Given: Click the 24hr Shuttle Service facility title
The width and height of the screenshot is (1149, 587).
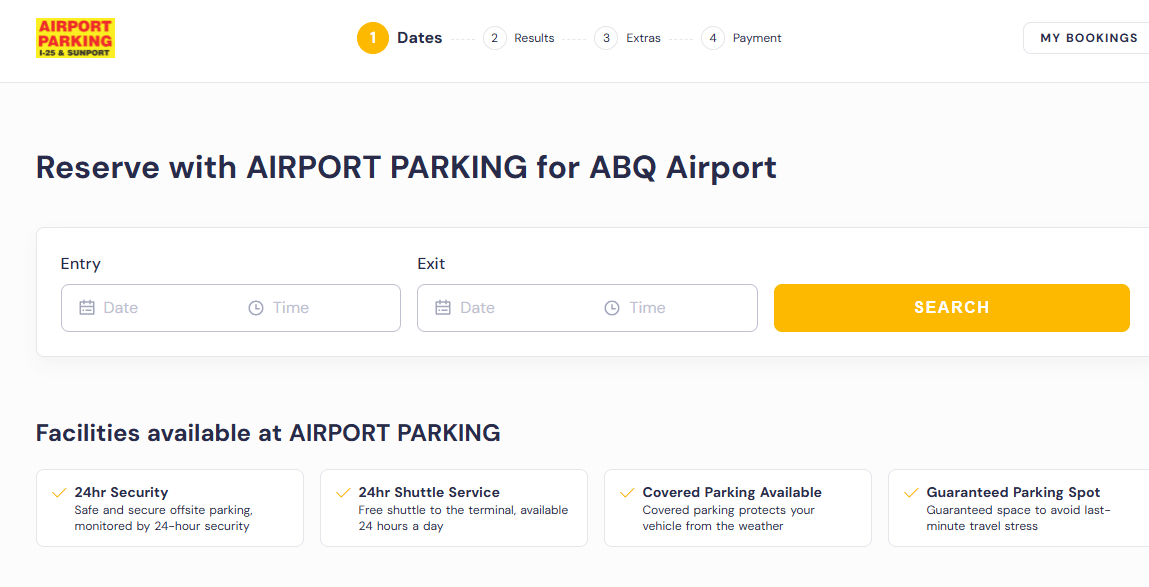Looking at the screenshot, I should click(x=429, y=492).
